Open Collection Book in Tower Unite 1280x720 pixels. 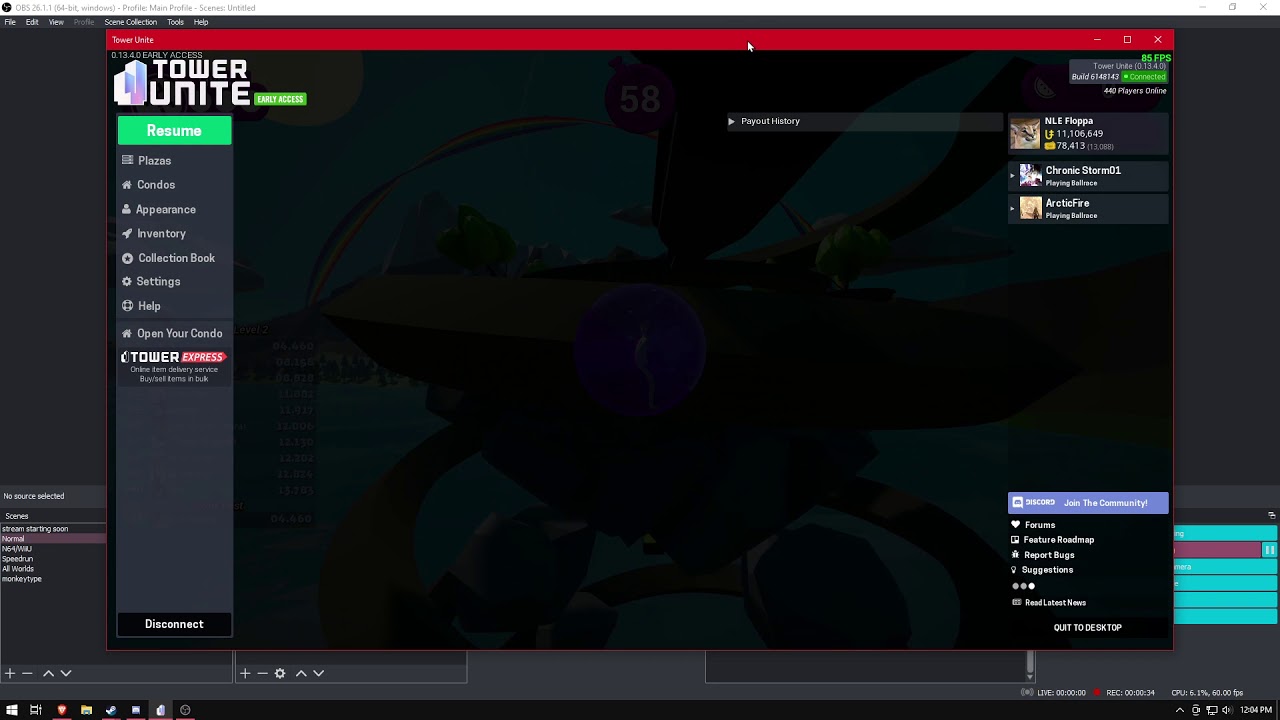coord(174,258)
